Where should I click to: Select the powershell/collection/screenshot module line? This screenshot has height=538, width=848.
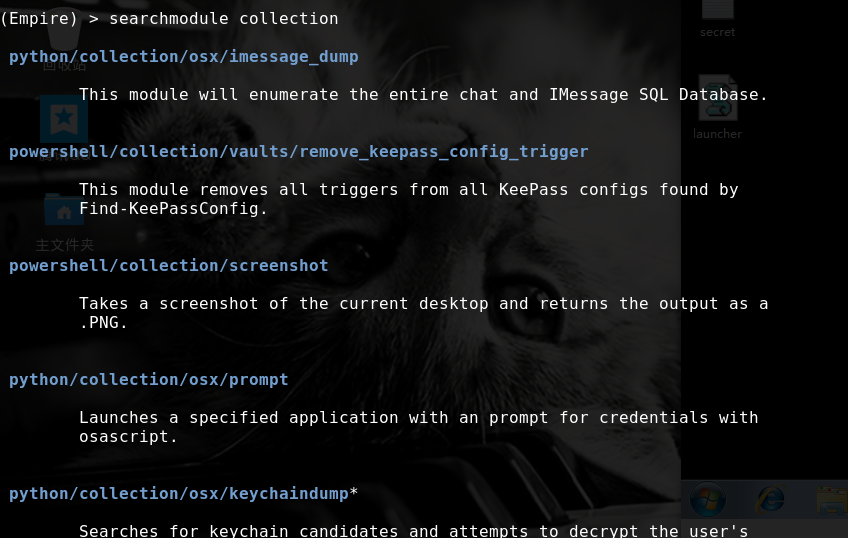tap(168, 265)
